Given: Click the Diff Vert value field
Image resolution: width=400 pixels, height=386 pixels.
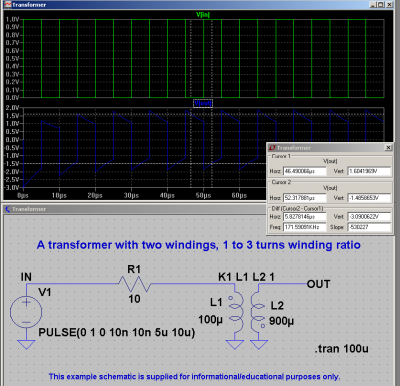Looking at the screenshot, I should (x=369, y=217).
